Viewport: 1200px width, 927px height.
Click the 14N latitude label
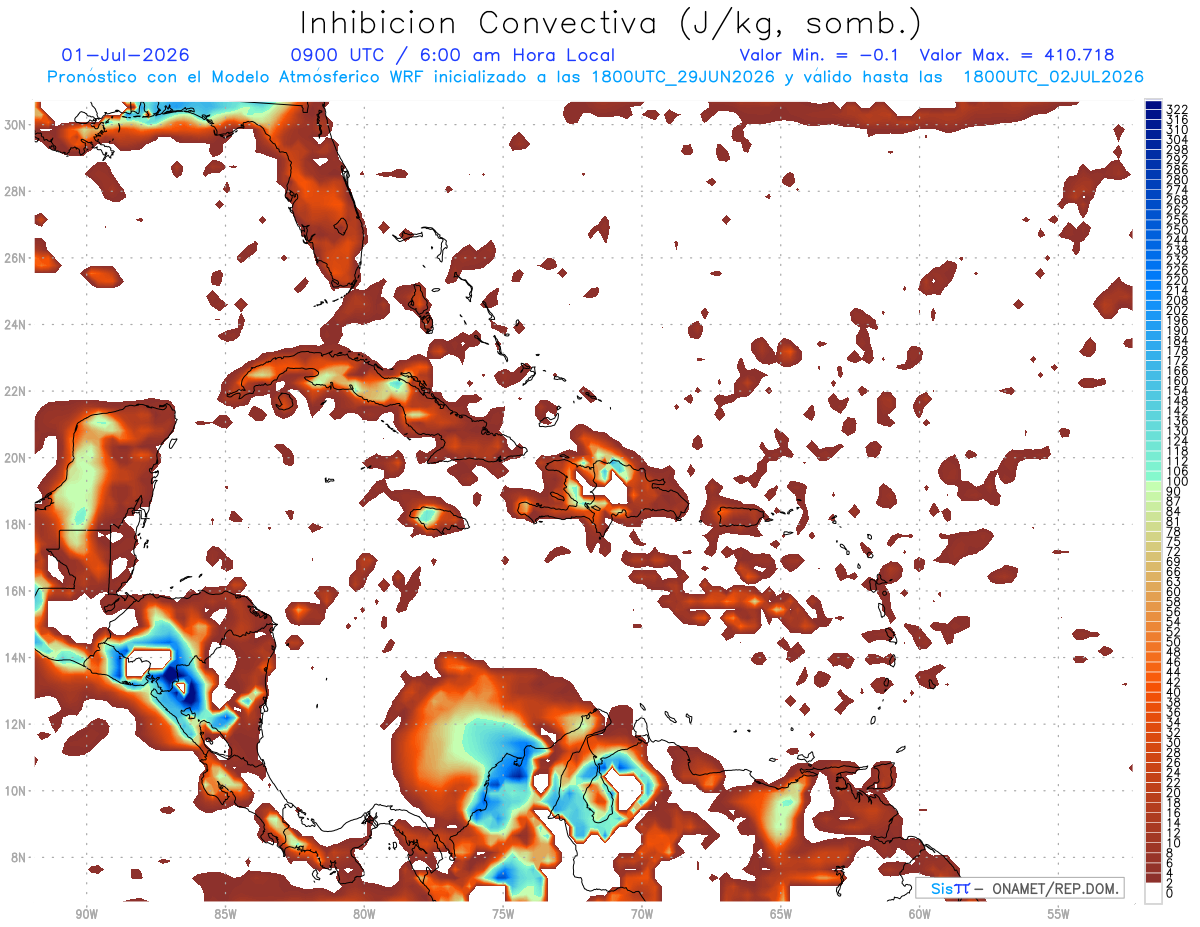15,657
